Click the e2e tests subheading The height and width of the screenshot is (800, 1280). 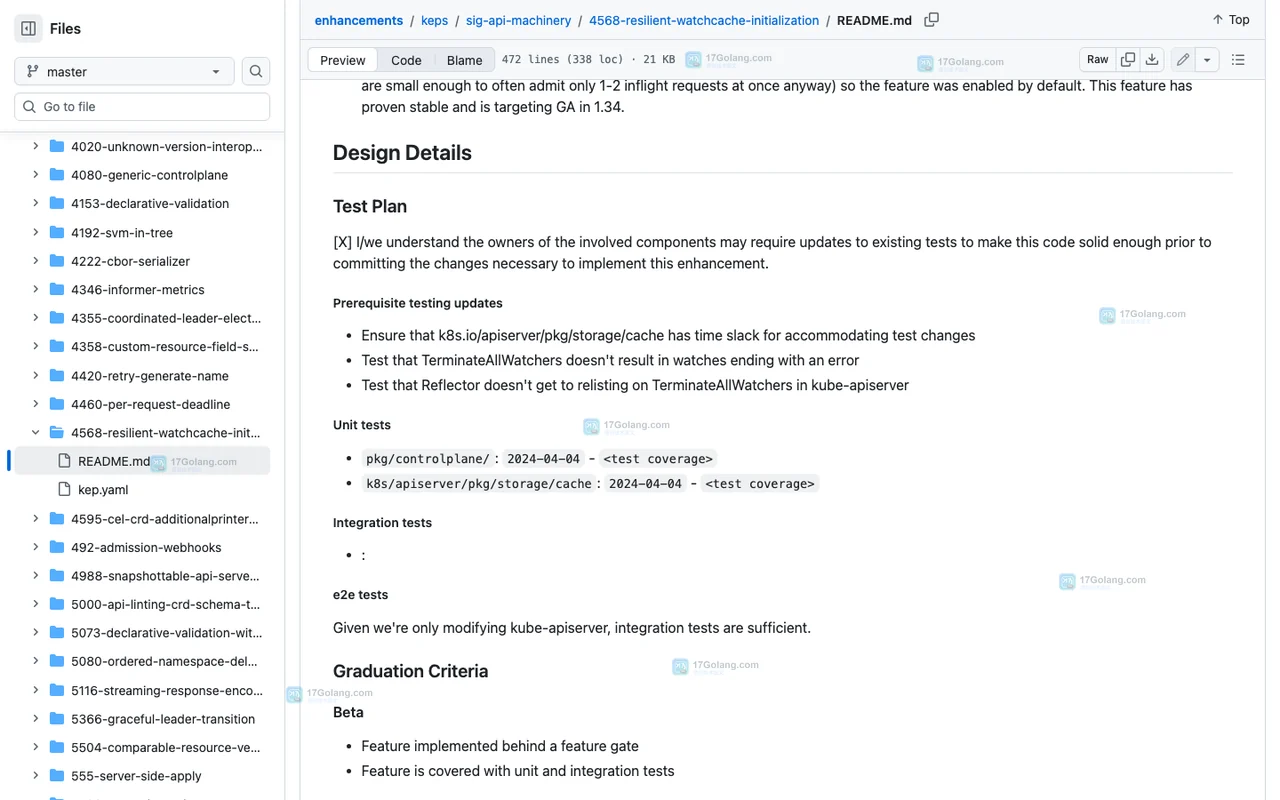click(360, 595)
